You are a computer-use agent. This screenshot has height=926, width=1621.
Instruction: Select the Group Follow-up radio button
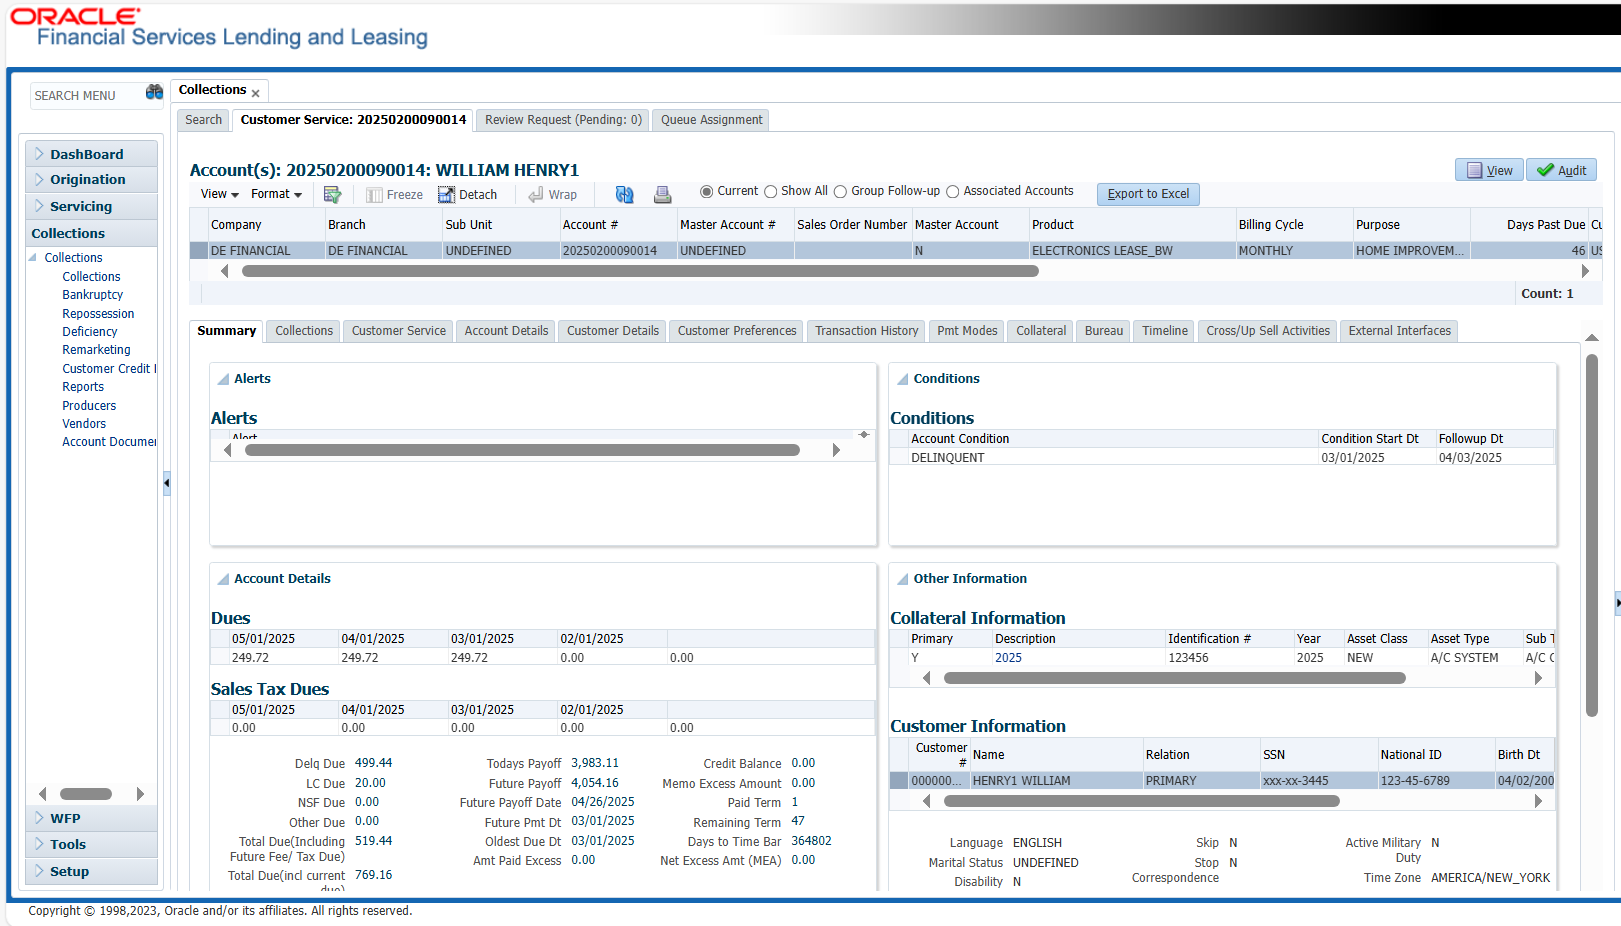point(841,191)
